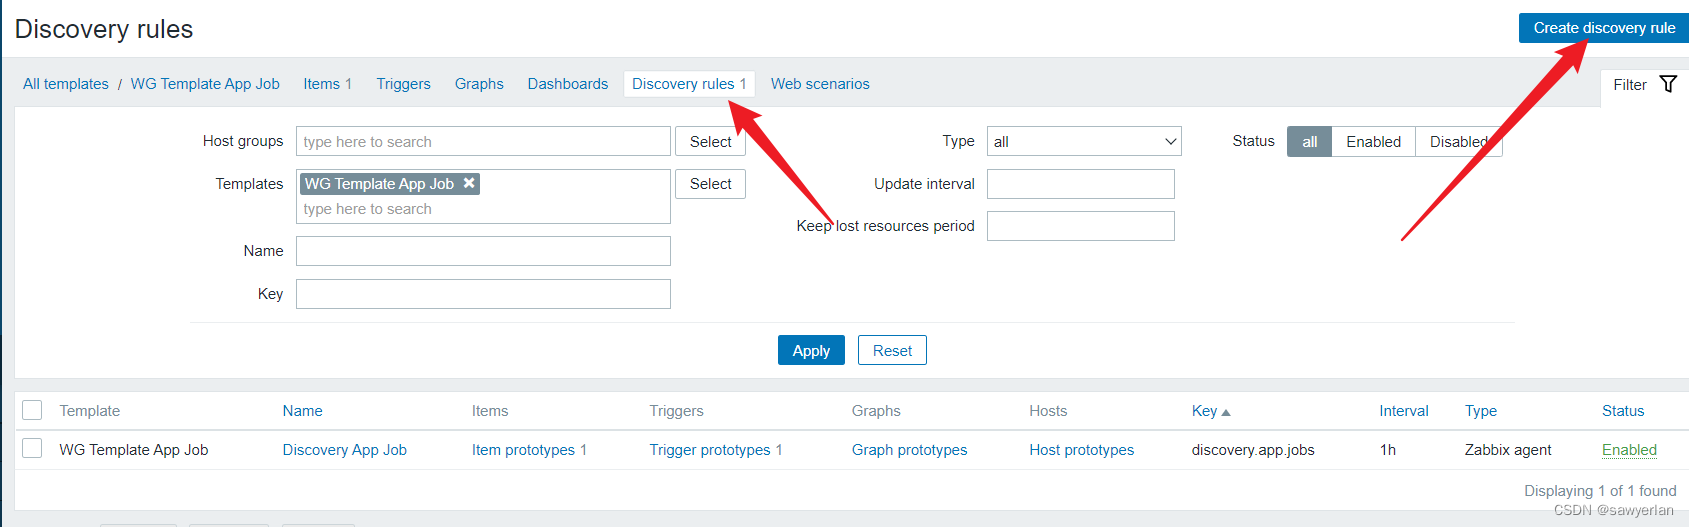The width and height of the screenshot is (1689, 527).
Task: Open the Type dropdown
Action: point(1084,142)
